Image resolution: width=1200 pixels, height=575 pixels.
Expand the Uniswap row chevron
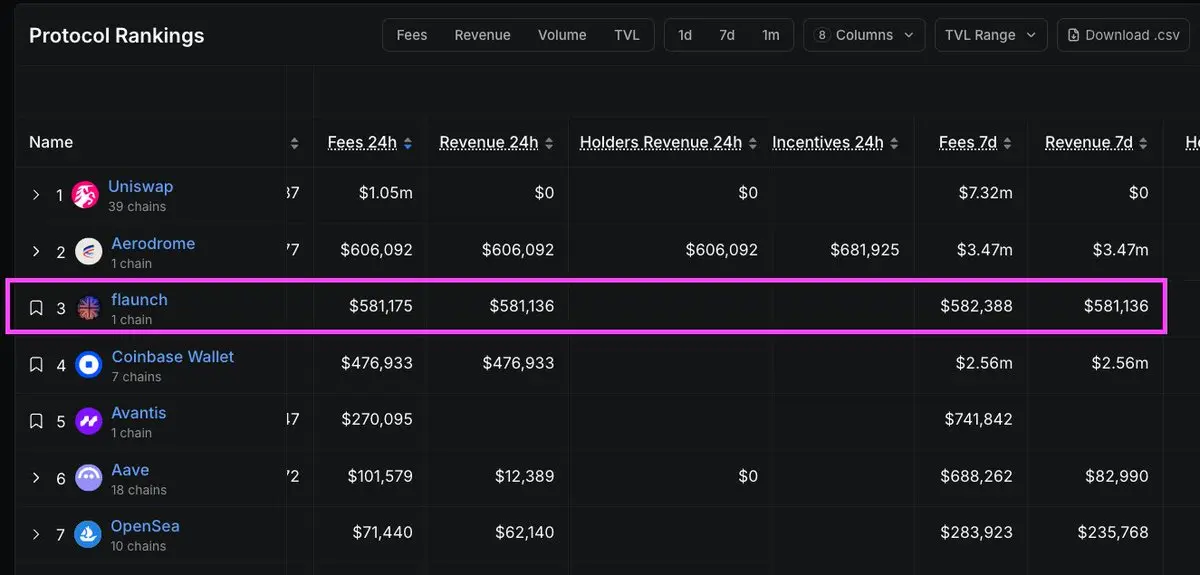(36, 195)
